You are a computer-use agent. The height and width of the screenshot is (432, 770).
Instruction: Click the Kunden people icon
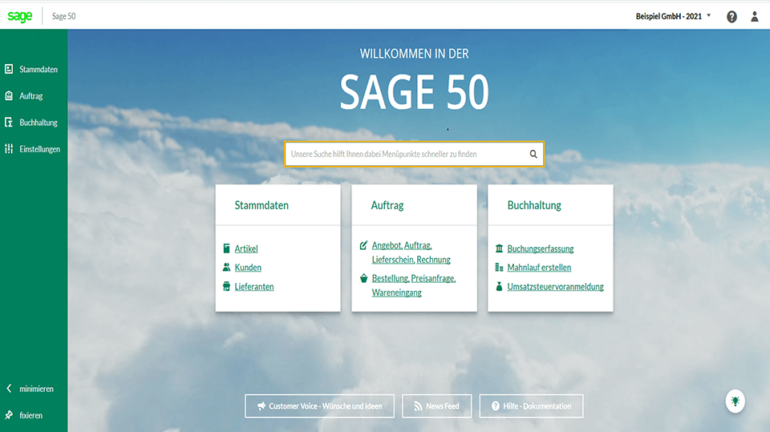[x=226, y=267]
